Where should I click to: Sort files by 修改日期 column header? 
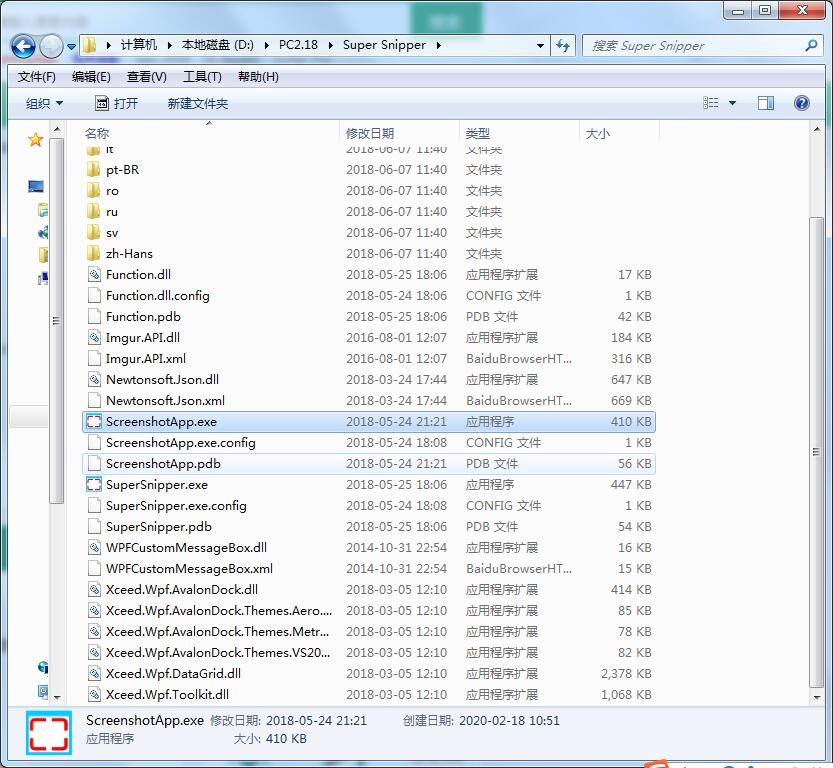click(370, 133)
